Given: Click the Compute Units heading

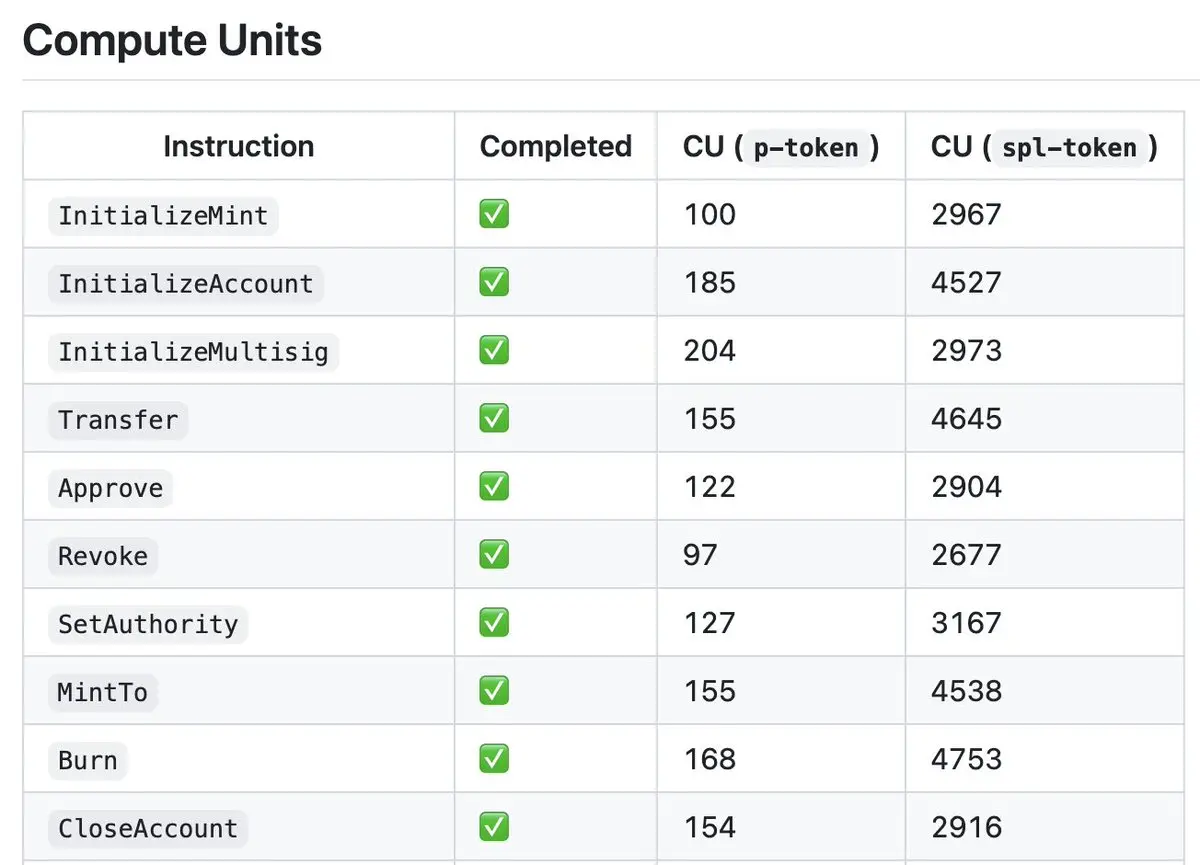Looking at the screenshot, I should [172, 41].
